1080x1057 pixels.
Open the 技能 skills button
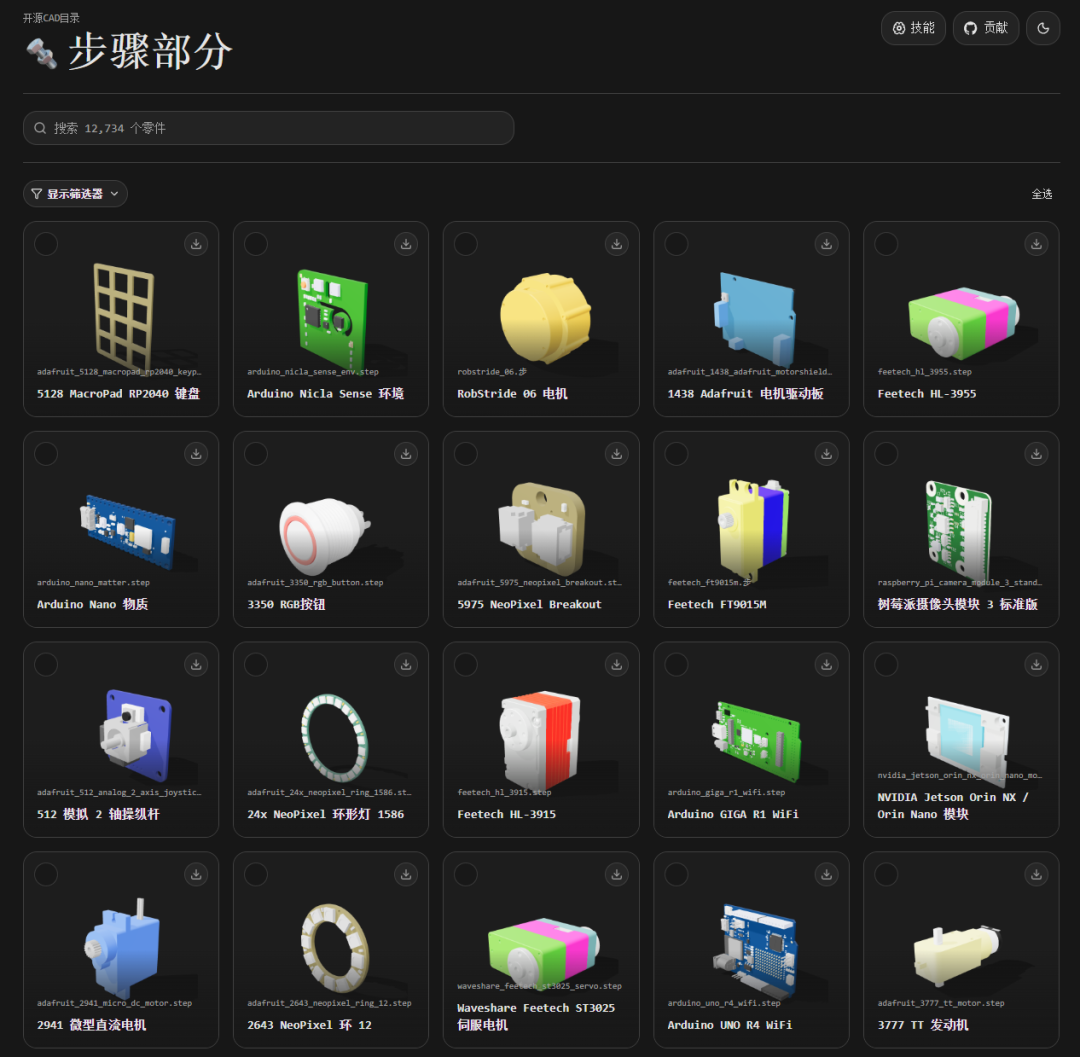pyautogui.click(x=913, y=28)
